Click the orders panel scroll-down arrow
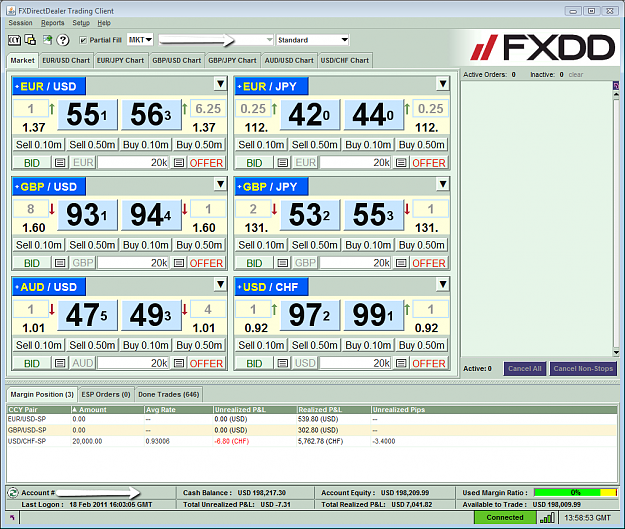The height and width of the screenshot is (529, 625). pos(616,352)
